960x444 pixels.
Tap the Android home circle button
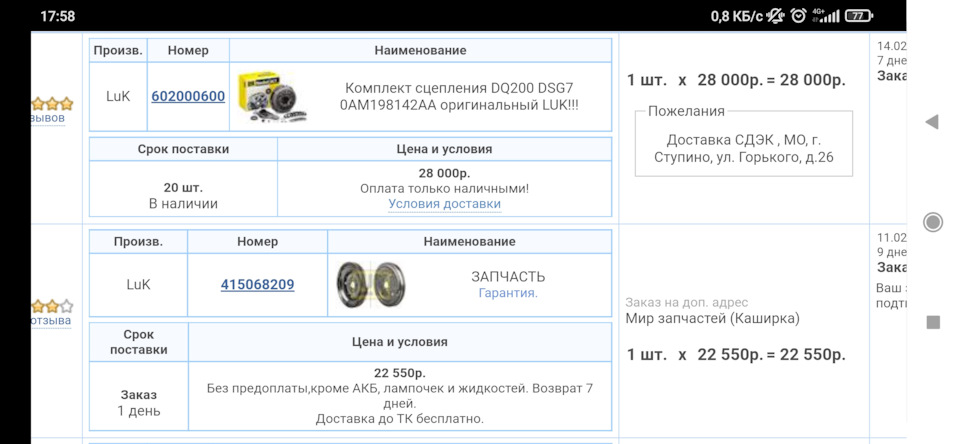[932, 222]
